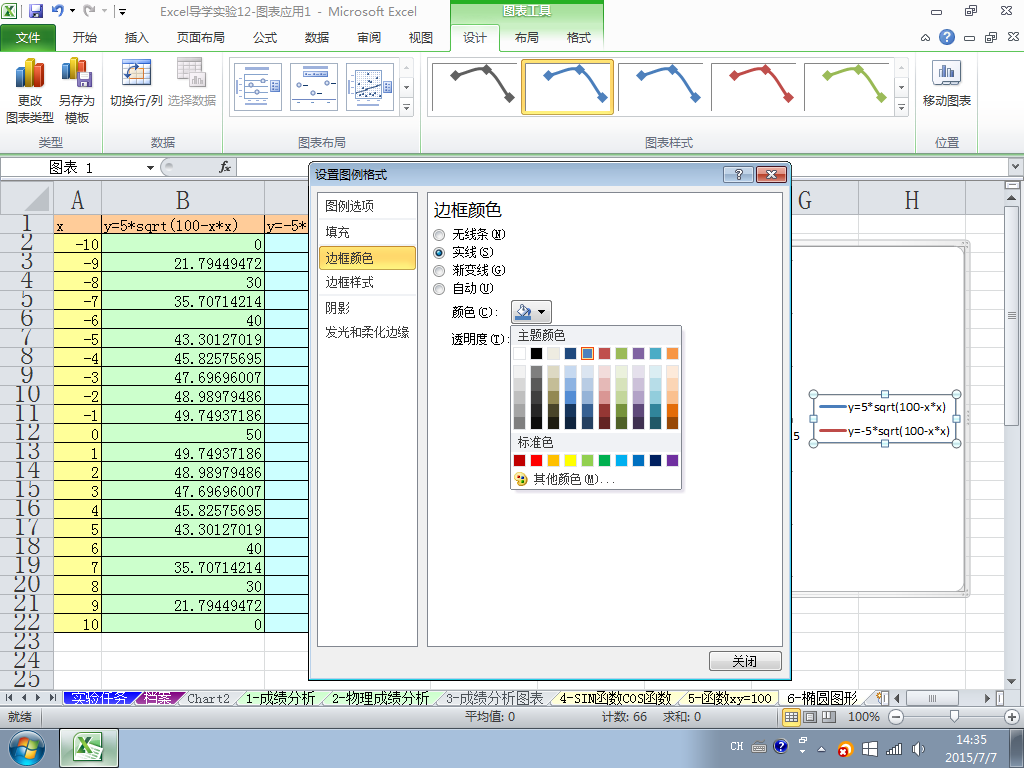The image size is (1024, 768).
Task: Pick the orange theme color swatch
Action: [x=672, y=353]
